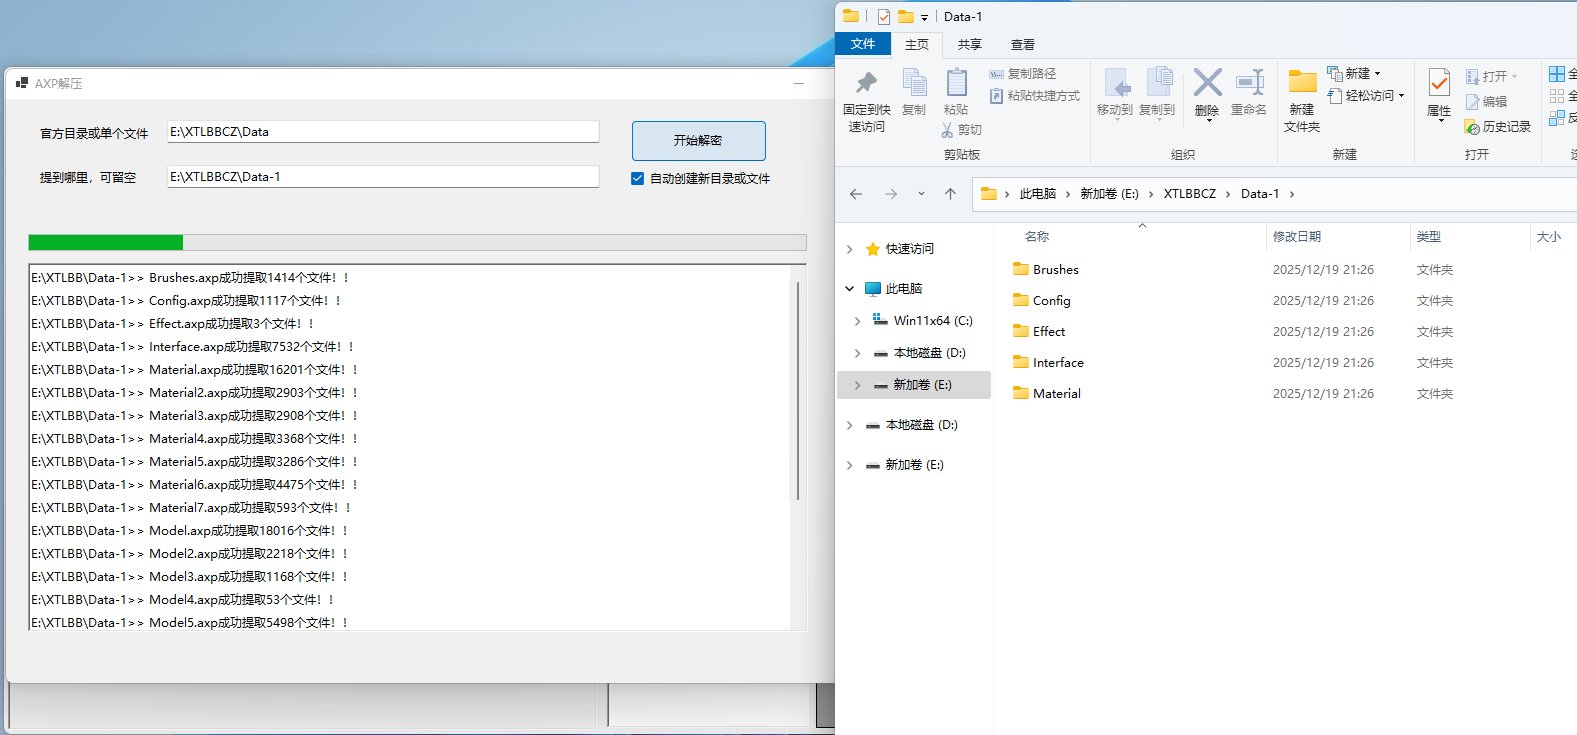Toggle auto-create directory checkbox
The height and width of the screenshot is (735, 1577).
tap(638, 178)
